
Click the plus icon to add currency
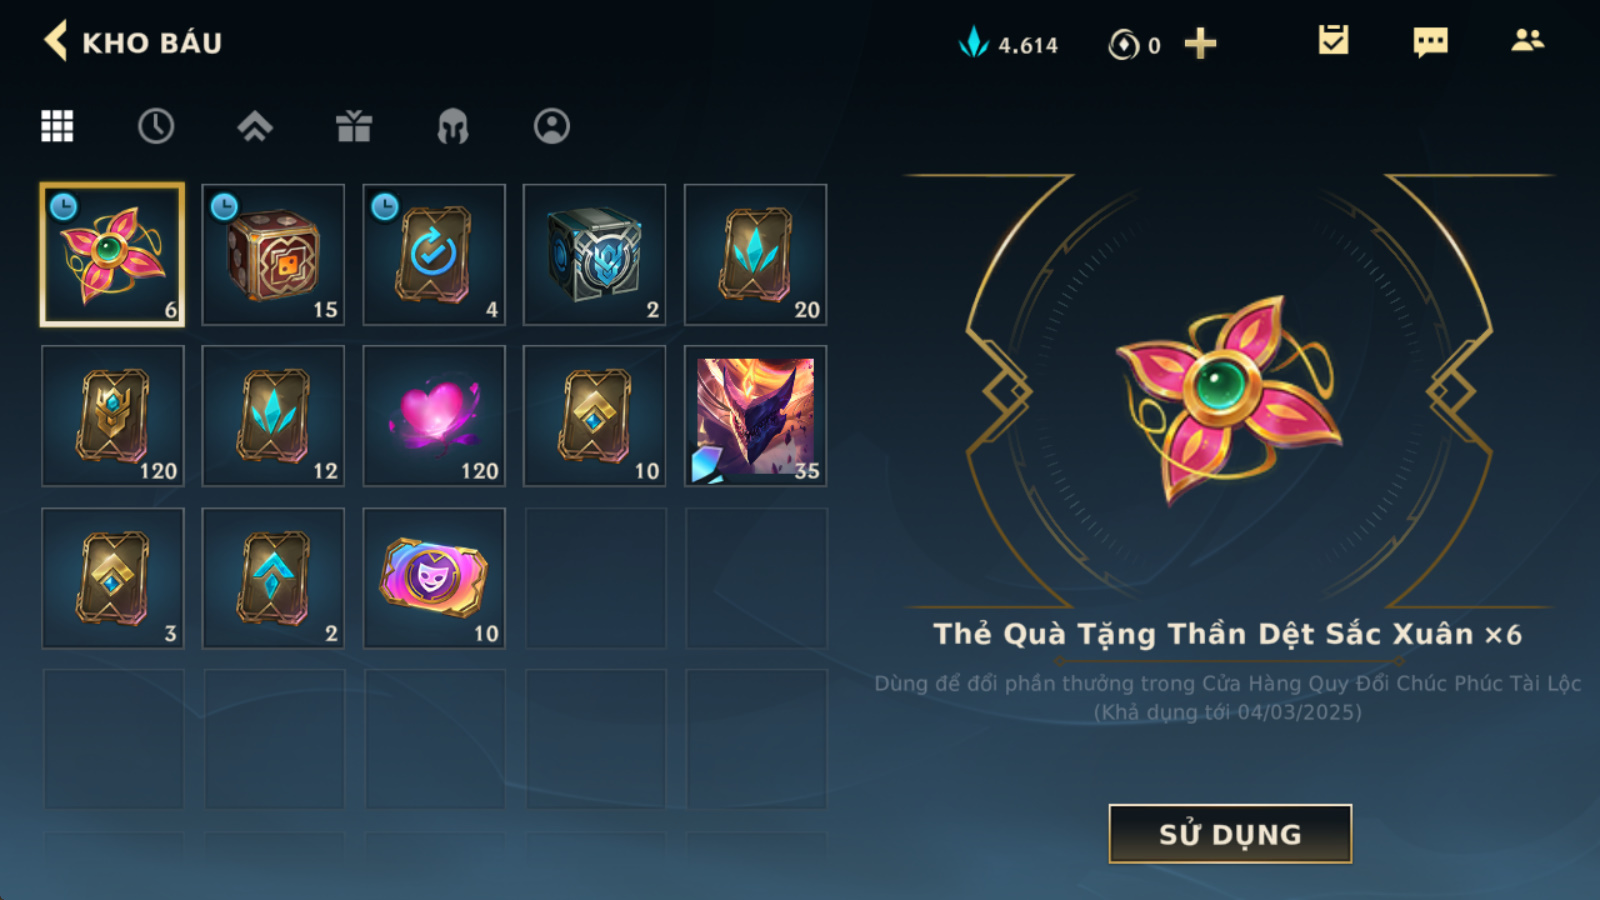[1200, 44]
